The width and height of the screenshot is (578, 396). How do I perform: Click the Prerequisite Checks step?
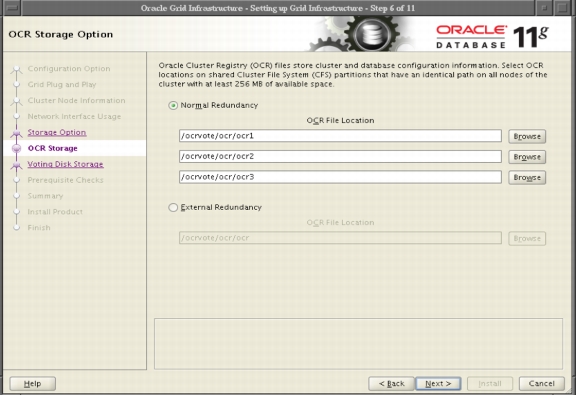(x=65, y=180)
